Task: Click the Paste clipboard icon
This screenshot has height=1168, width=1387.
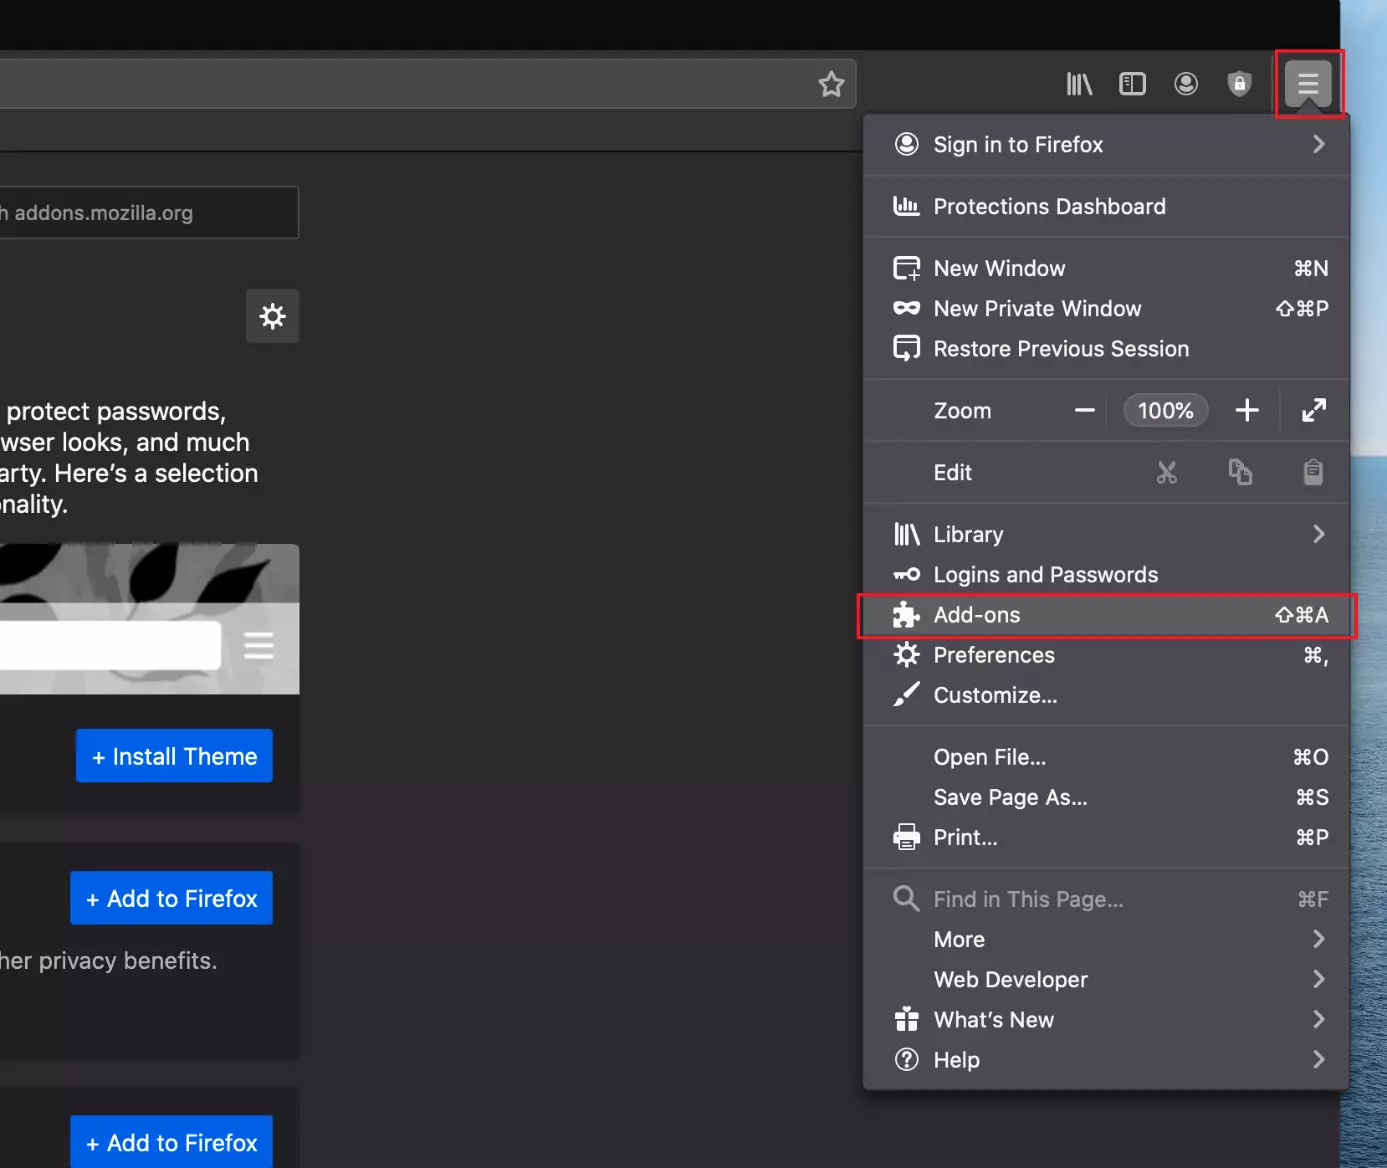Action: coord(1314,472)
